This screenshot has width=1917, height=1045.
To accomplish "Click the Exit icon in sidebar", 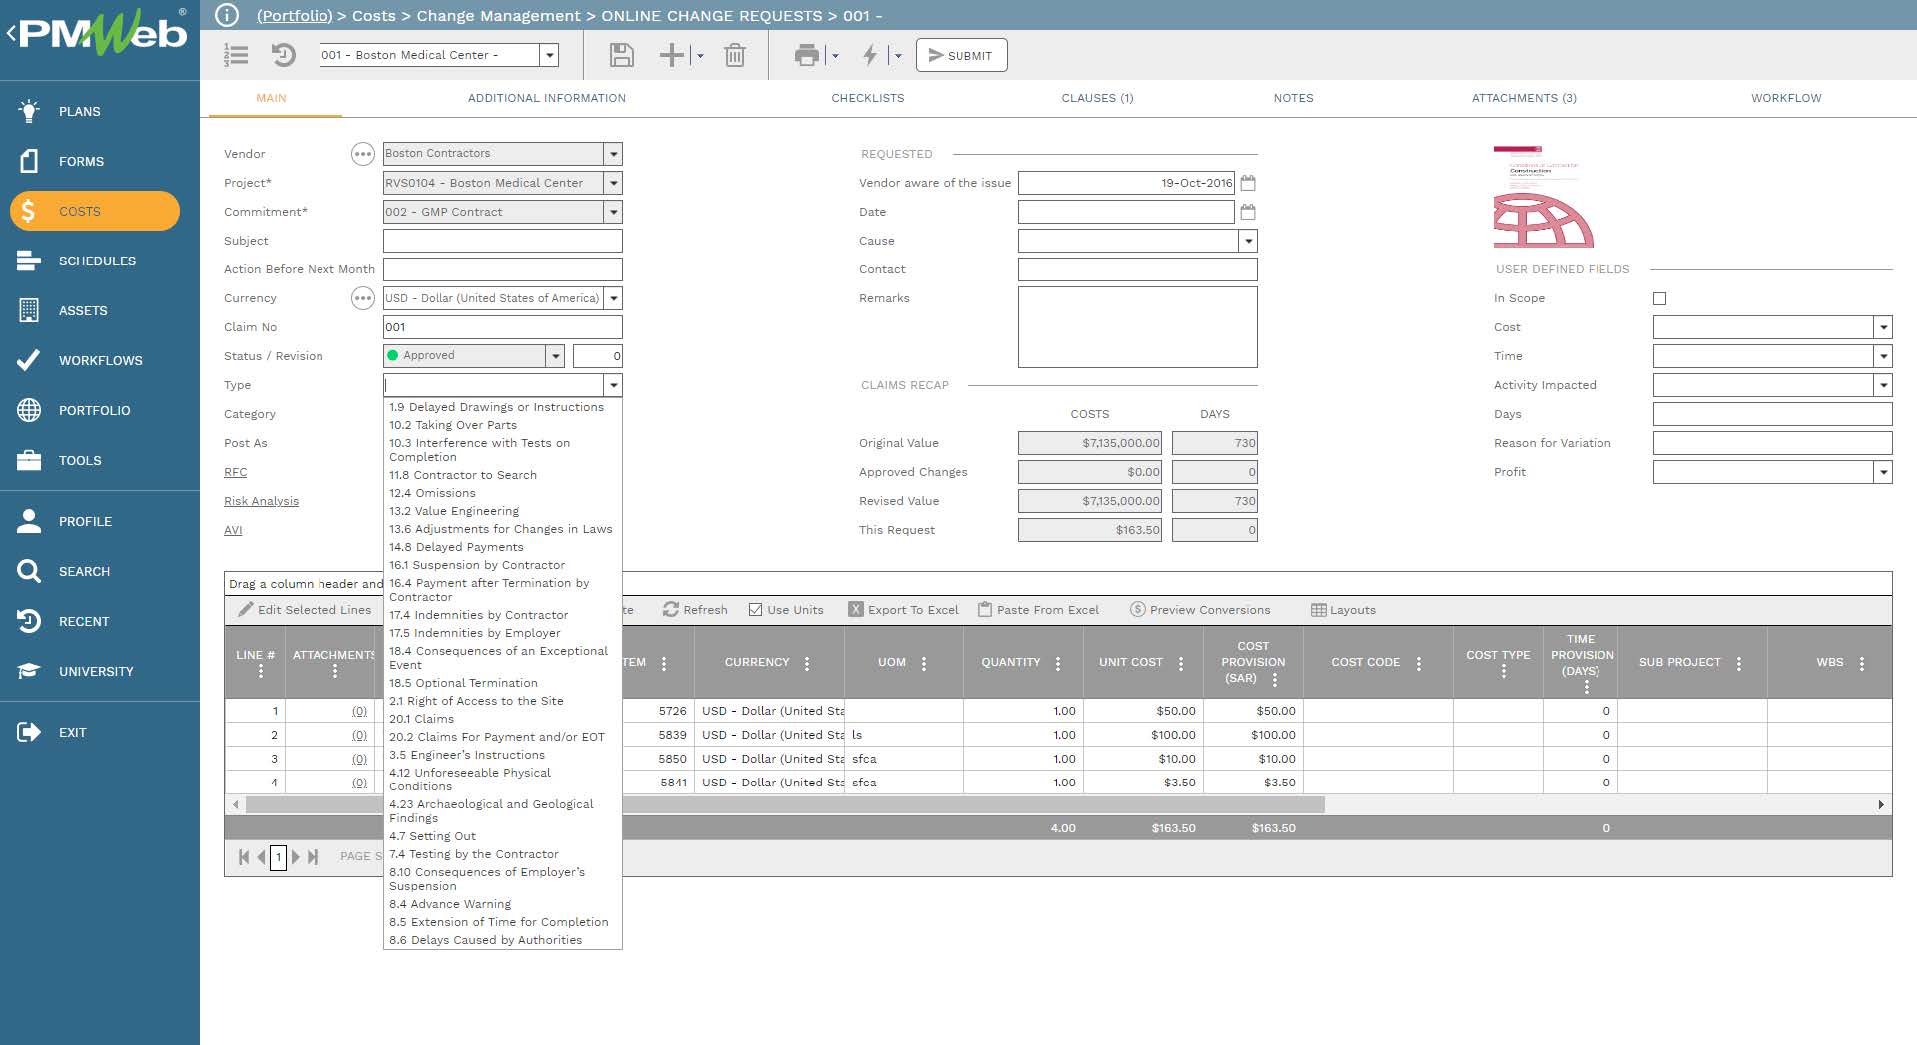I will [x=29, y=733].
